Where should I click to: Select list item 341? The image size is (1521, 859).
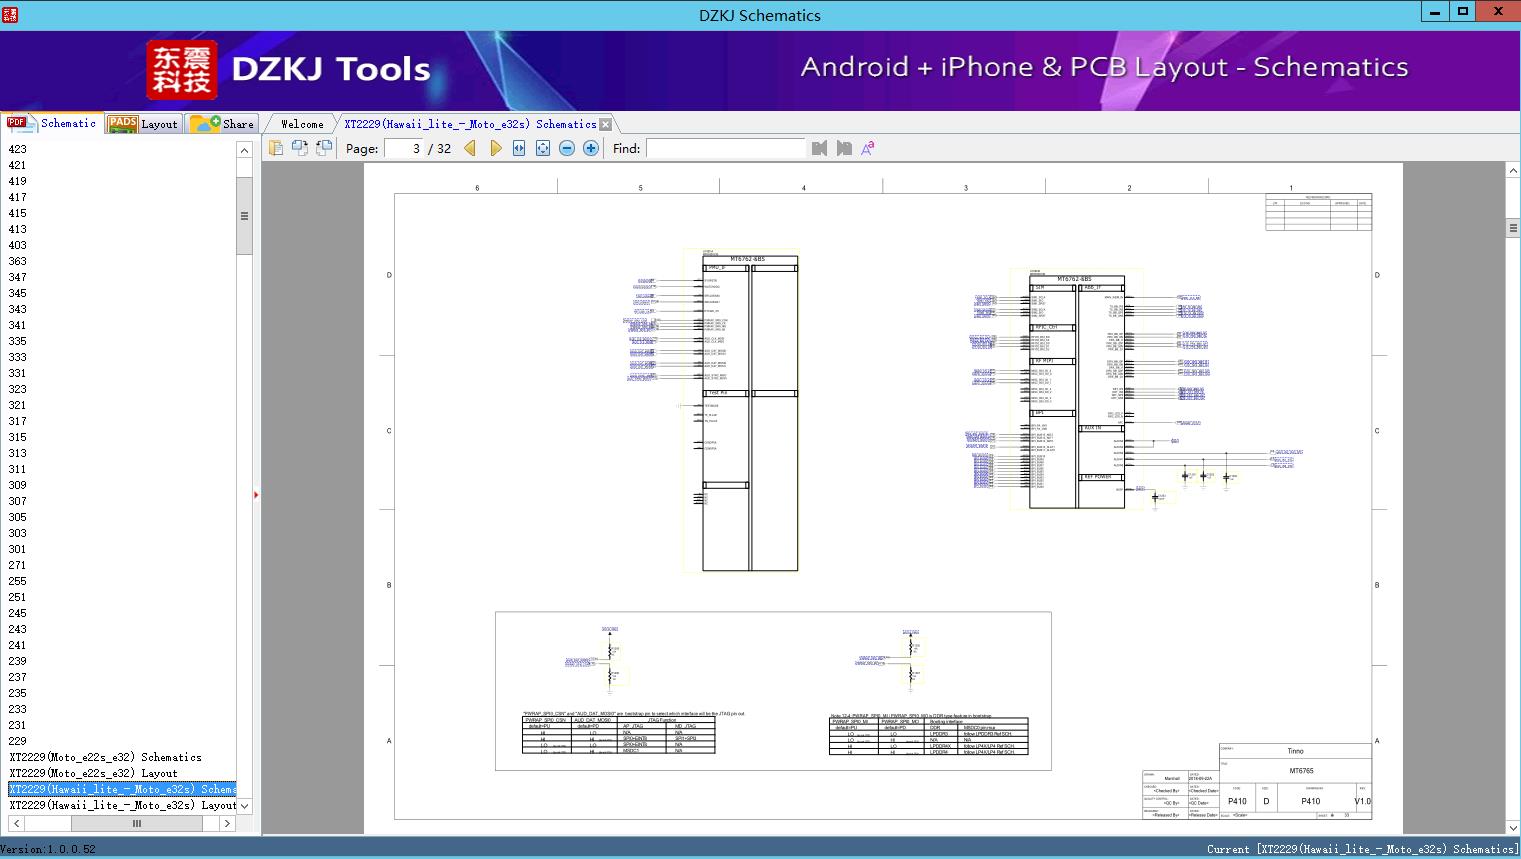pos(18,325)
